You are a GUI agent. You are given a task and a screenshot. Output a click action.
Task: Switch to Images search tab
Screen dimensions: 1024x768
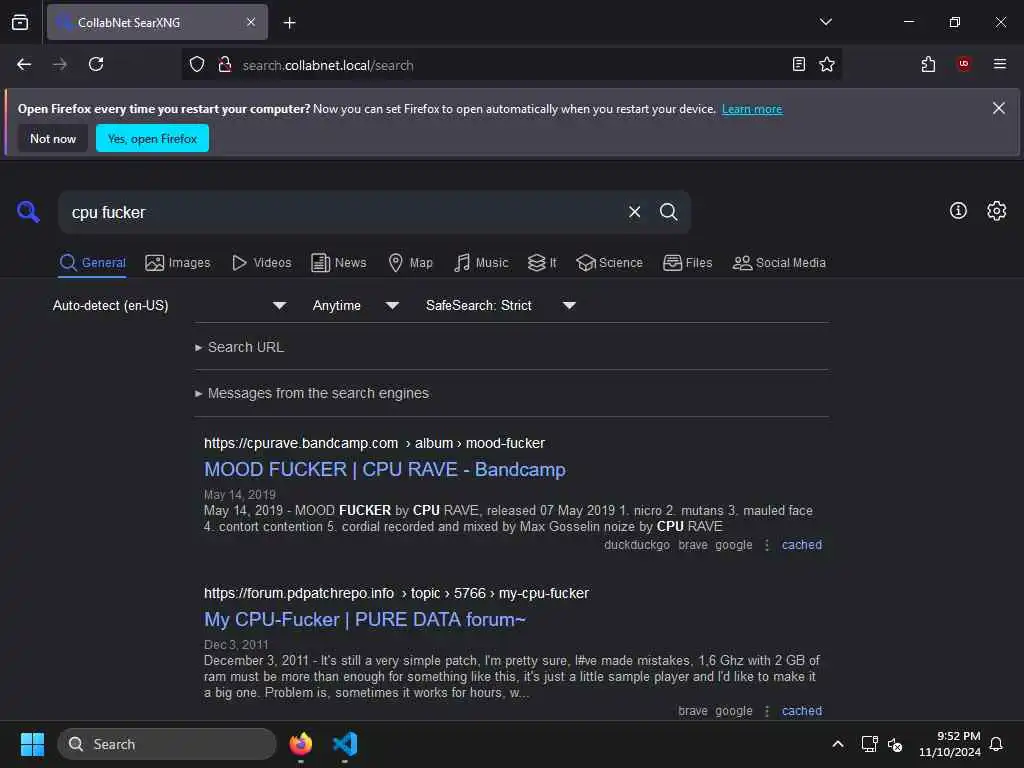(x=178, y=263)
